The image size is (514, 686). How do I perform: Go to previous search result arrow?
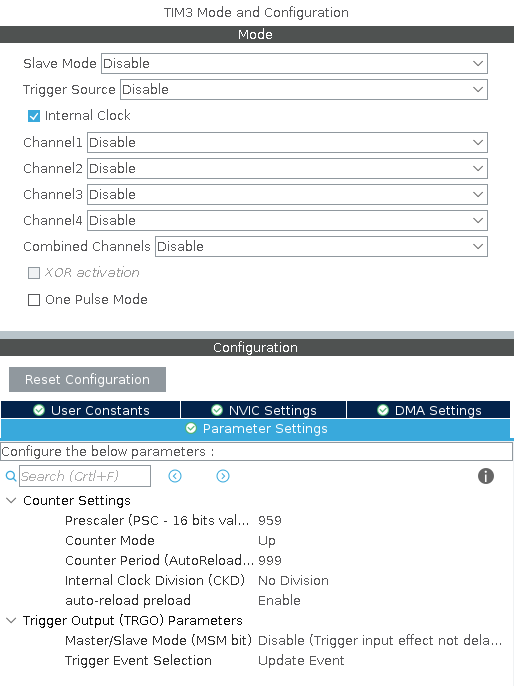click(x=175, y=476)
